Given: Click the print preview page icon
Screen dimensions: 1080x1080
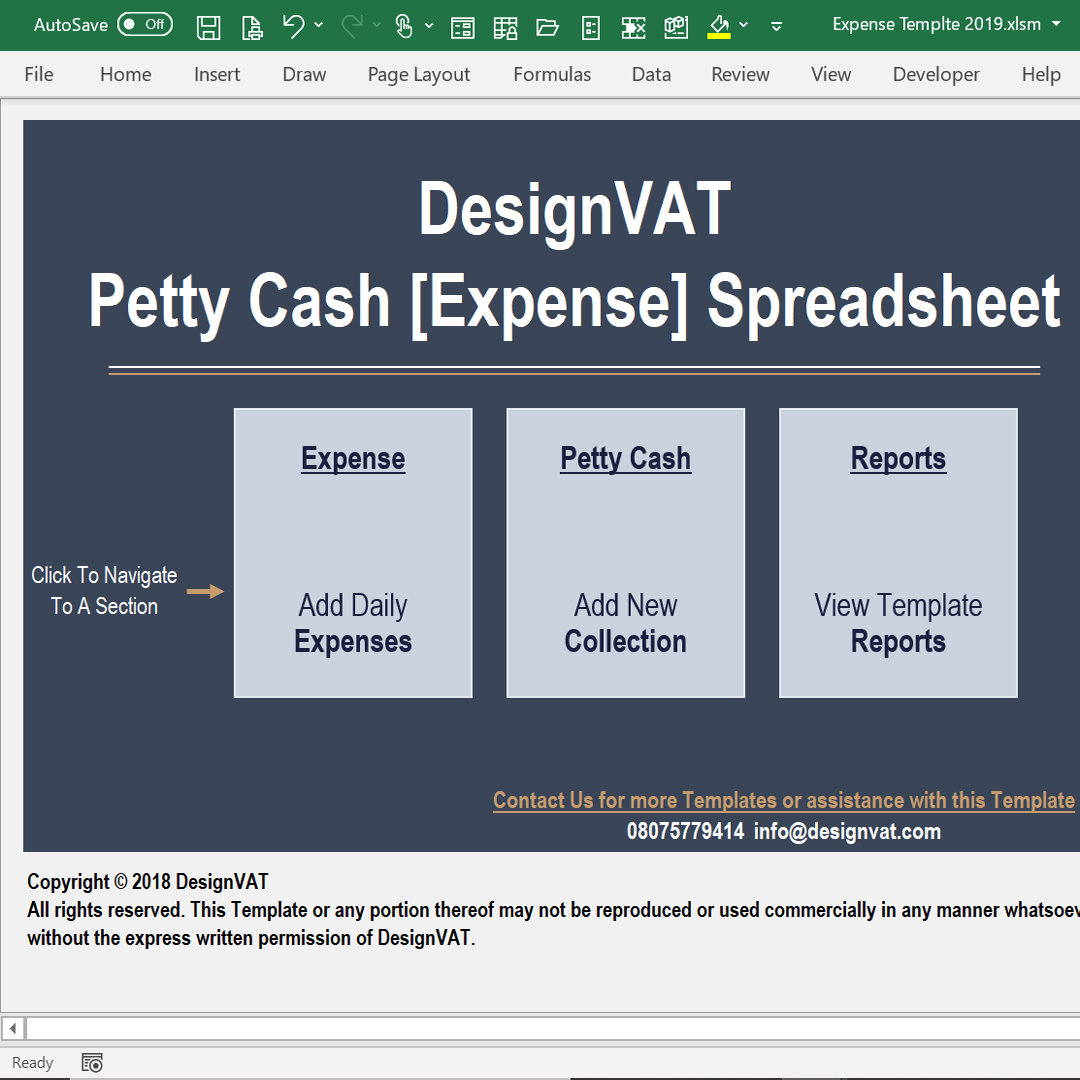Looking at the screenshot, I should [x=254, y=27].
